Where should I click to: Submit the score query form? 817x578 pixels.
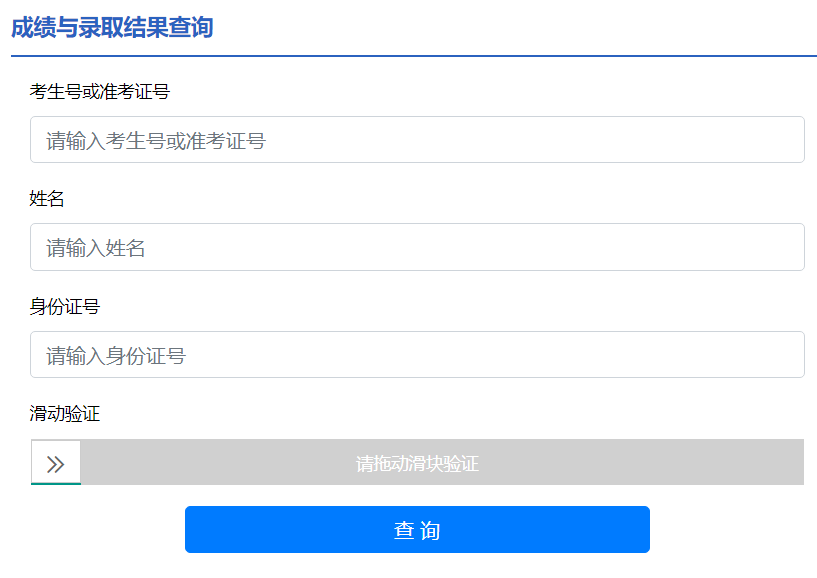(x=417, y=529)
